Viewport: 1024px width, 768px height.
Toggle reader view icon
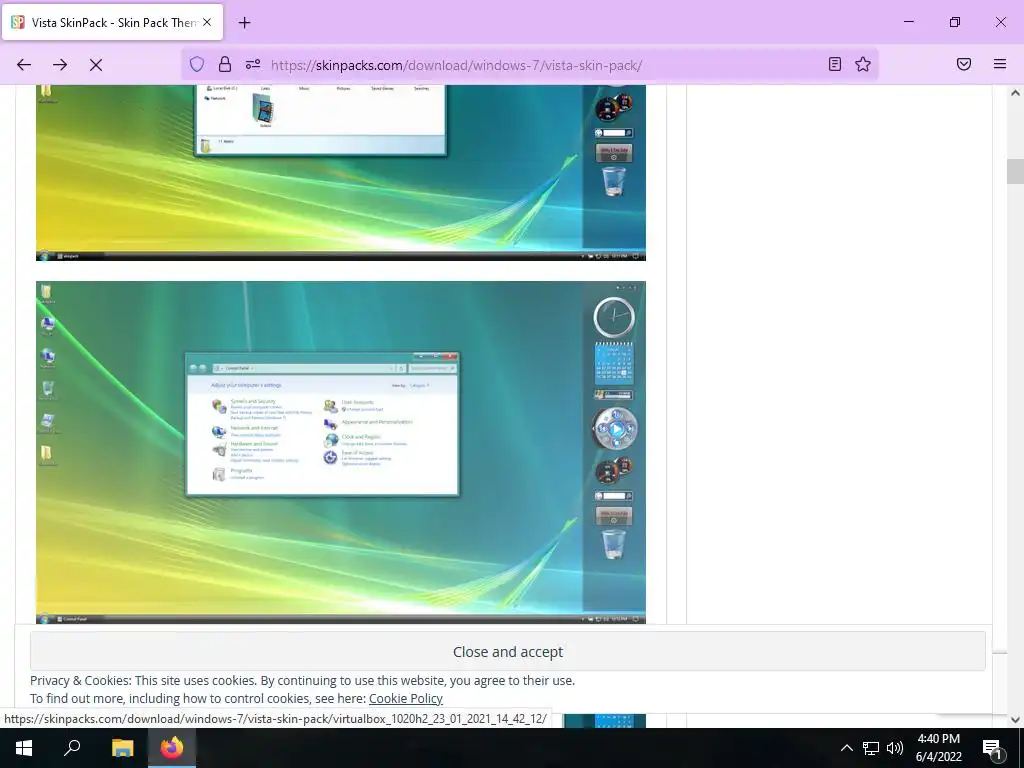point(835,64)
